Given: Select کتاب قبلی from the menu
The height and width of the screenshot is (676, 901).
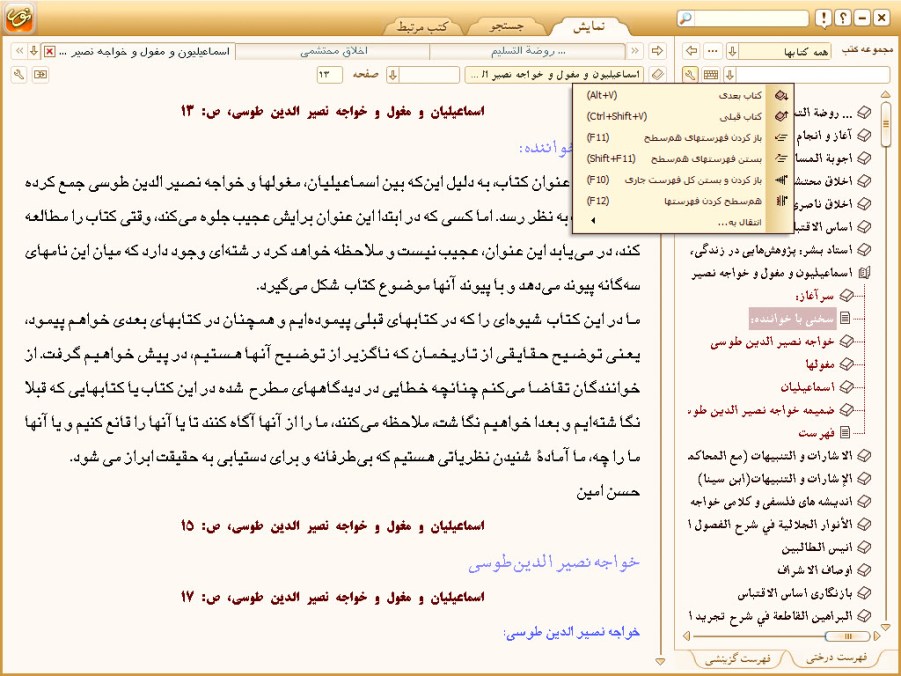Looking at the screenshot, I should click(683, 117).
